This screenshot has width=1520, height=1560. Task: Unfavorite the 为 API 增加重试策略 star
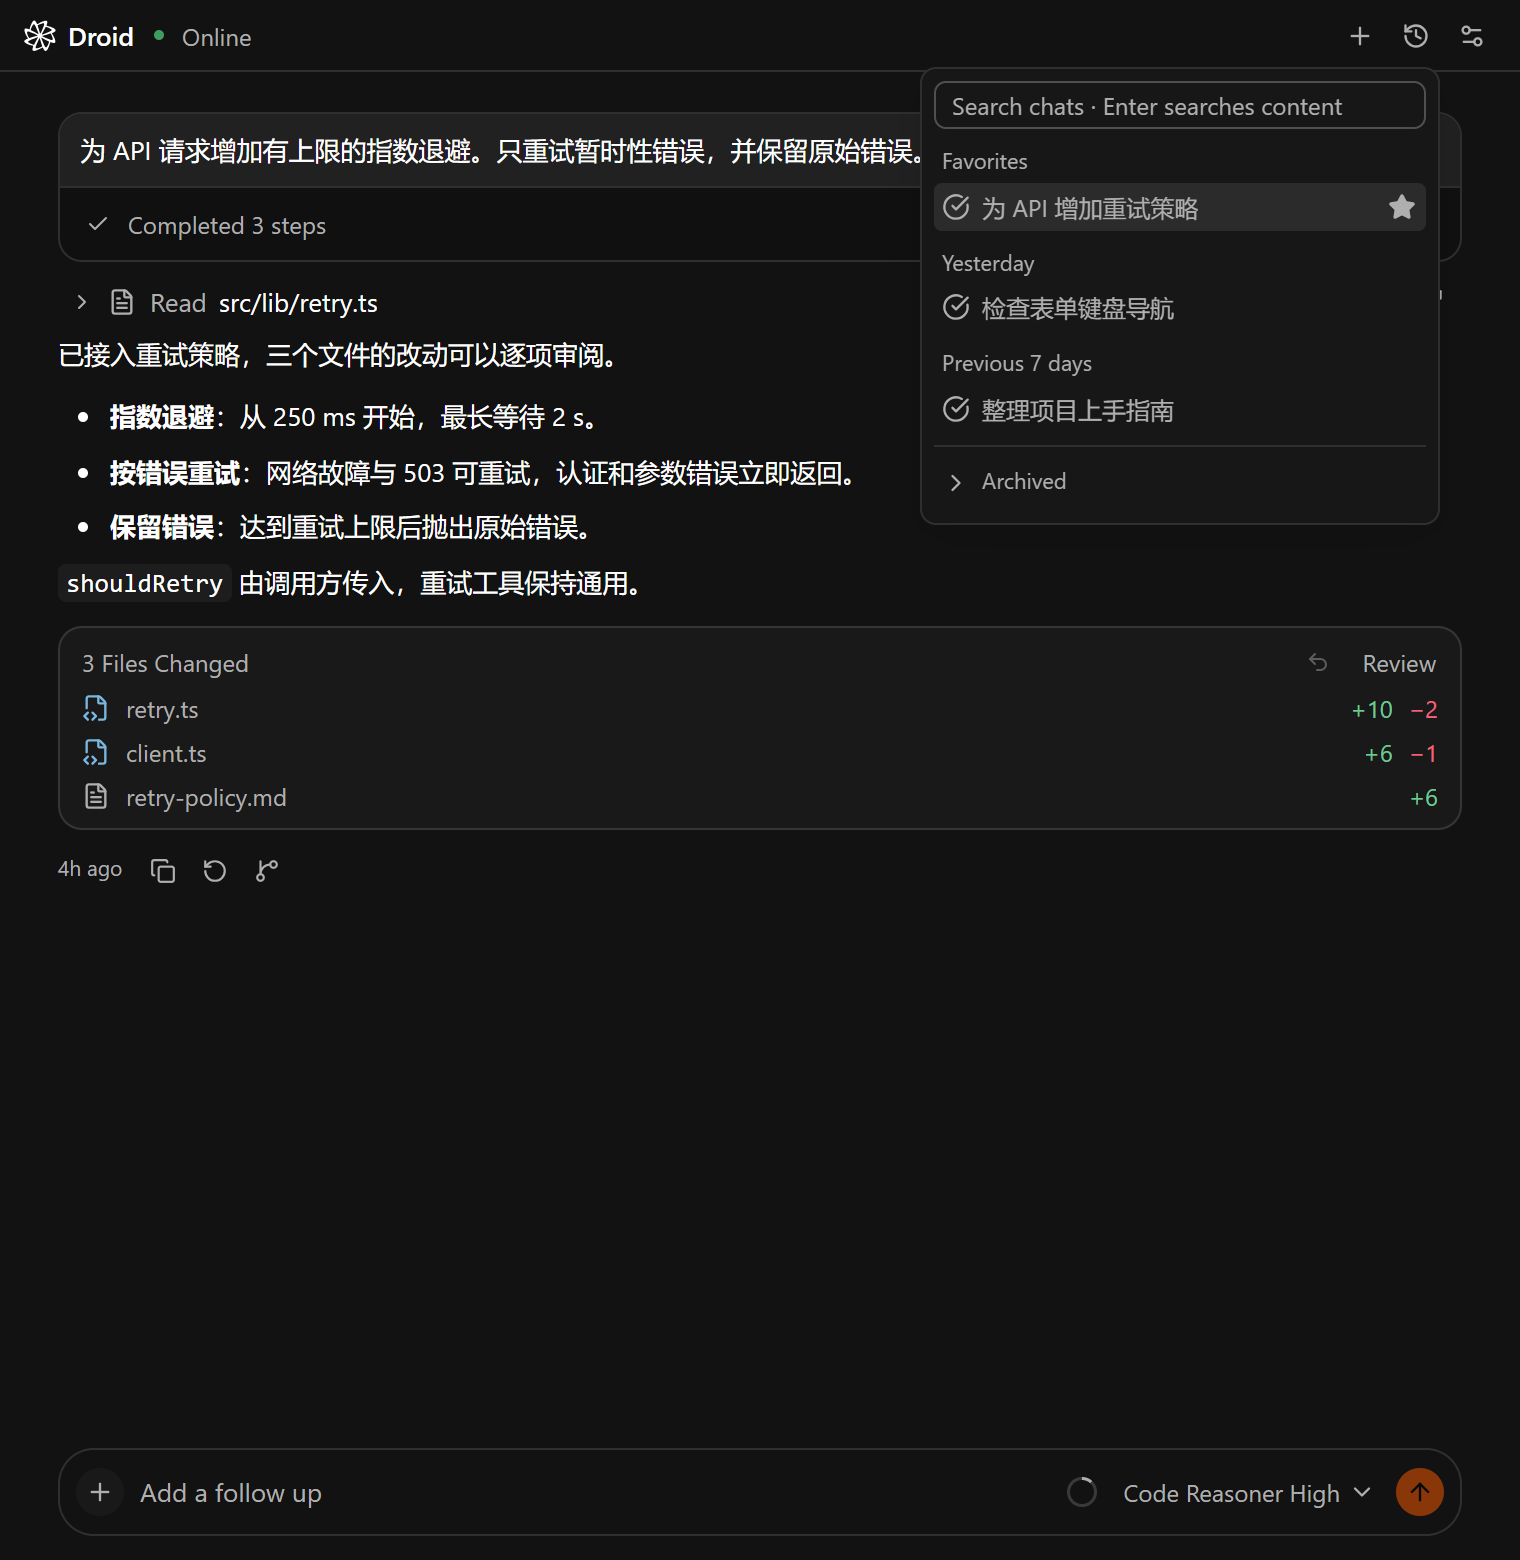[1402, 207]
